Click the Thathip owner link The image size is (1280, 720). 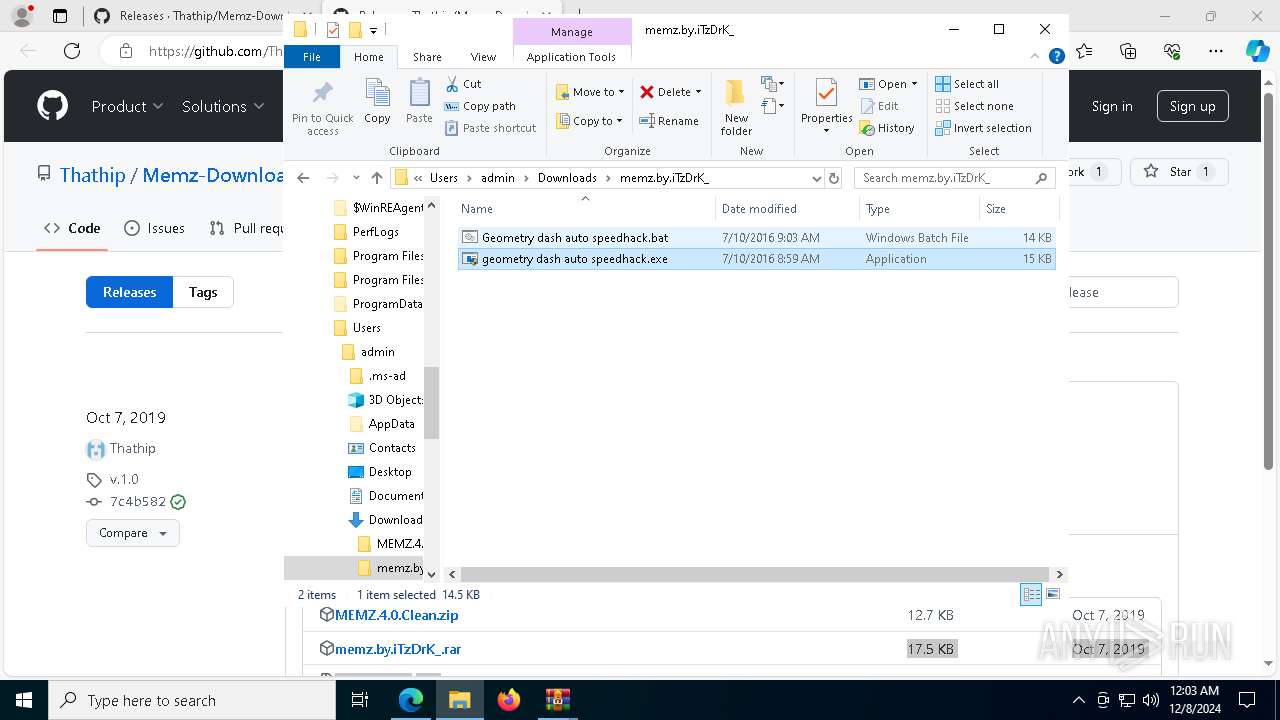pos(92,175)
